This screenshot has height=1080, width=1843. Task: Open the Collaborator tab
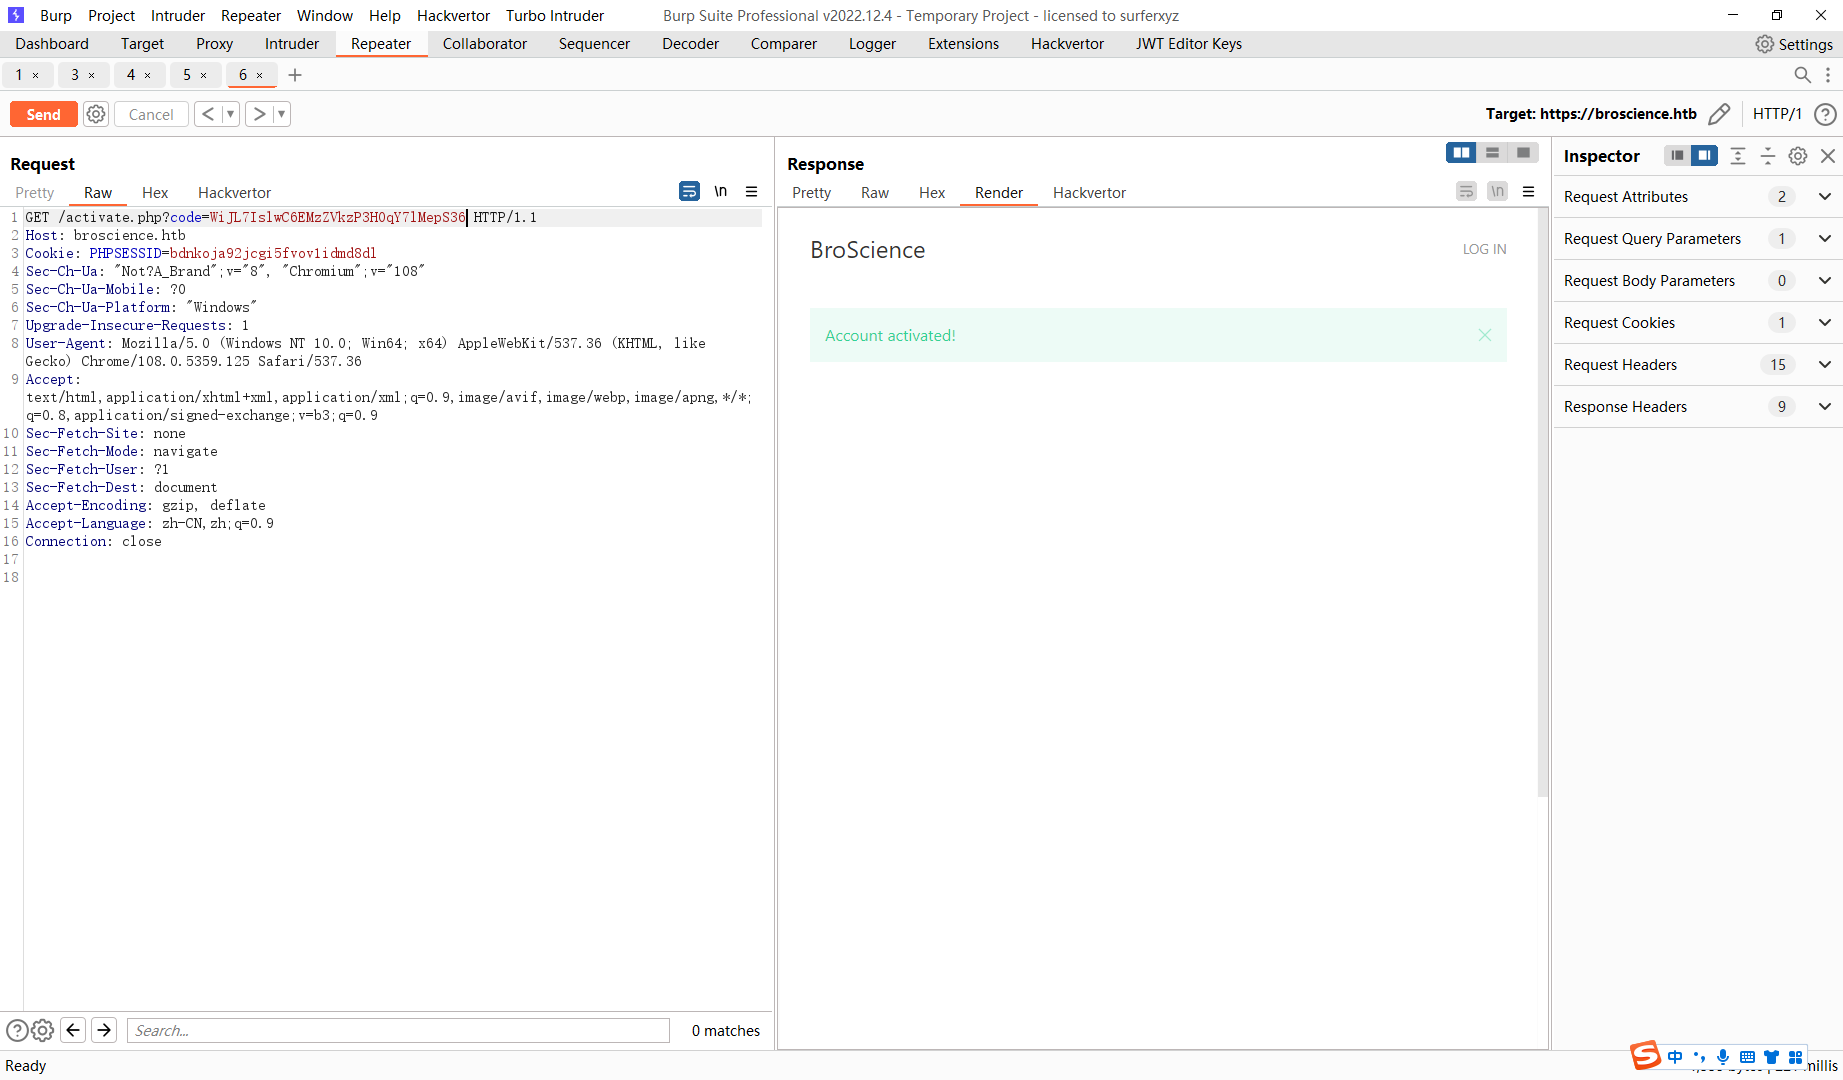pyautogui.click(x=485, y=44)
